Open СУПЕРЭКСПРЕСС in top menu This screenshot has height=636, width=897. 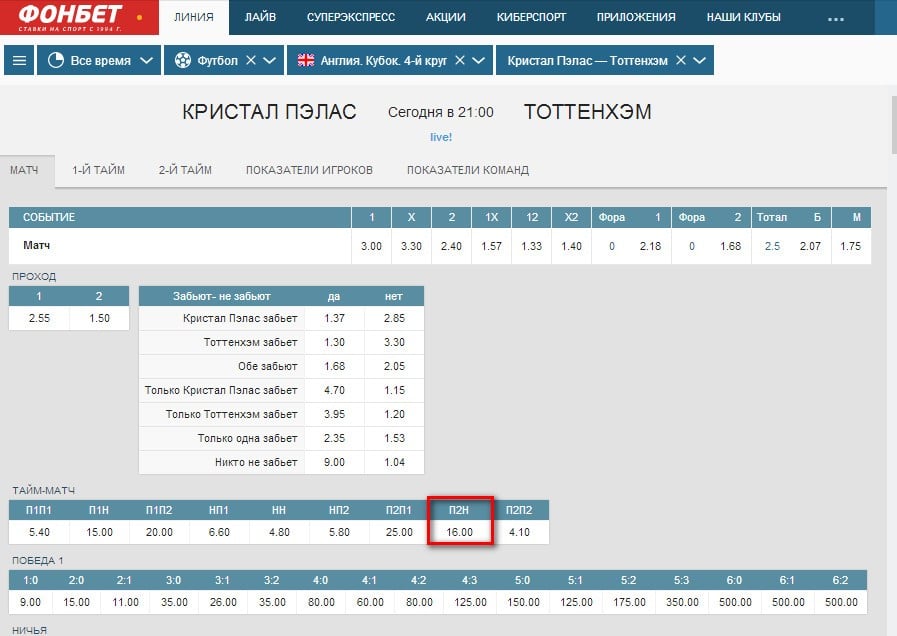click(351, 17)
